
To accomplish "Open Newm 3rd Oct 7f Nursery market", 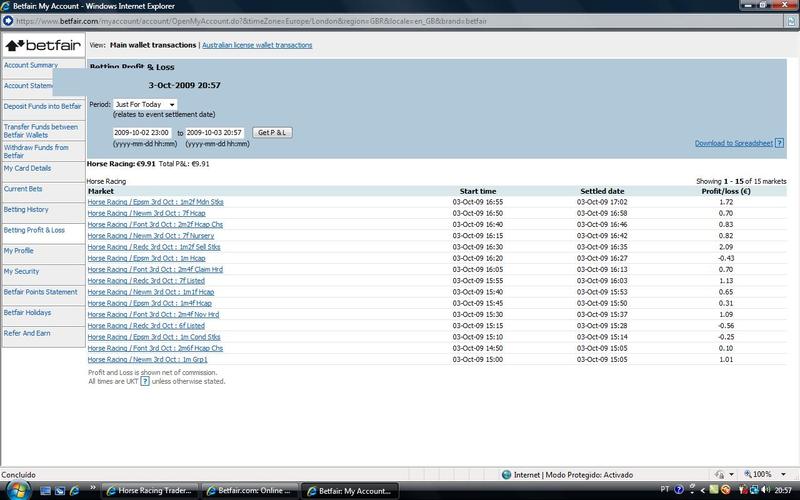I will 151,236.
